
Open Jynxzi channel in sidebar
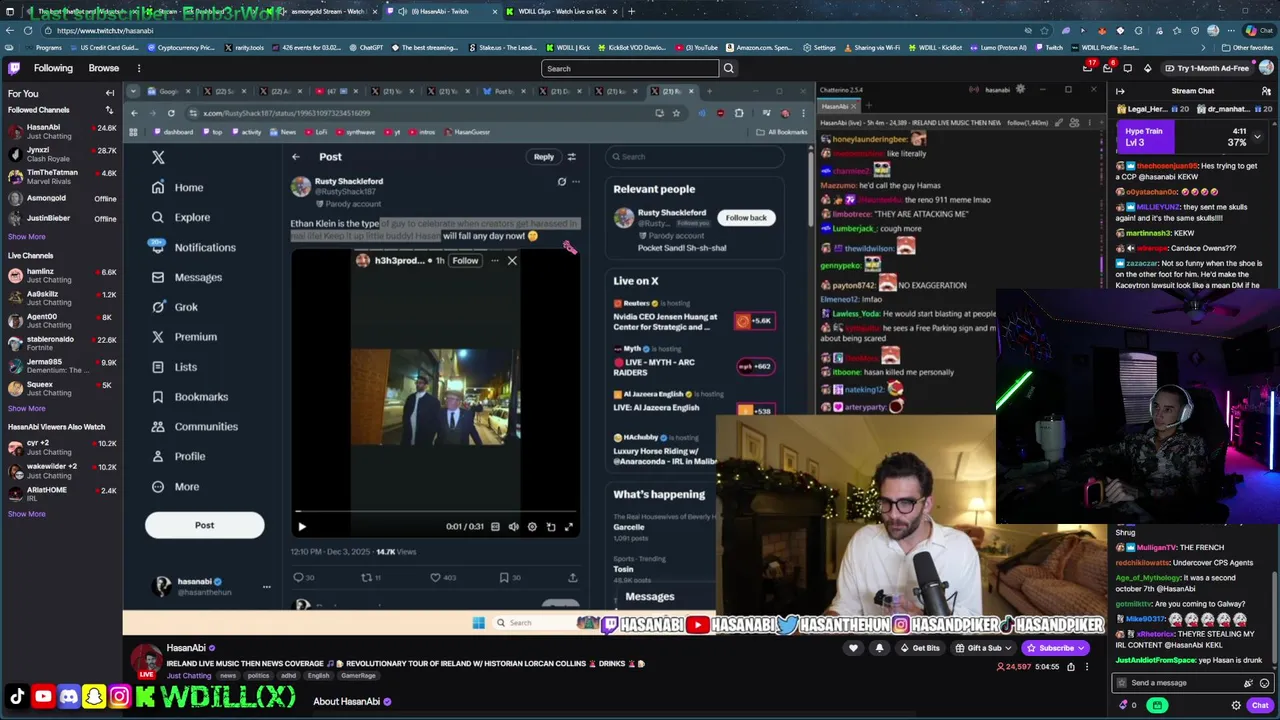tap(61, 154)
